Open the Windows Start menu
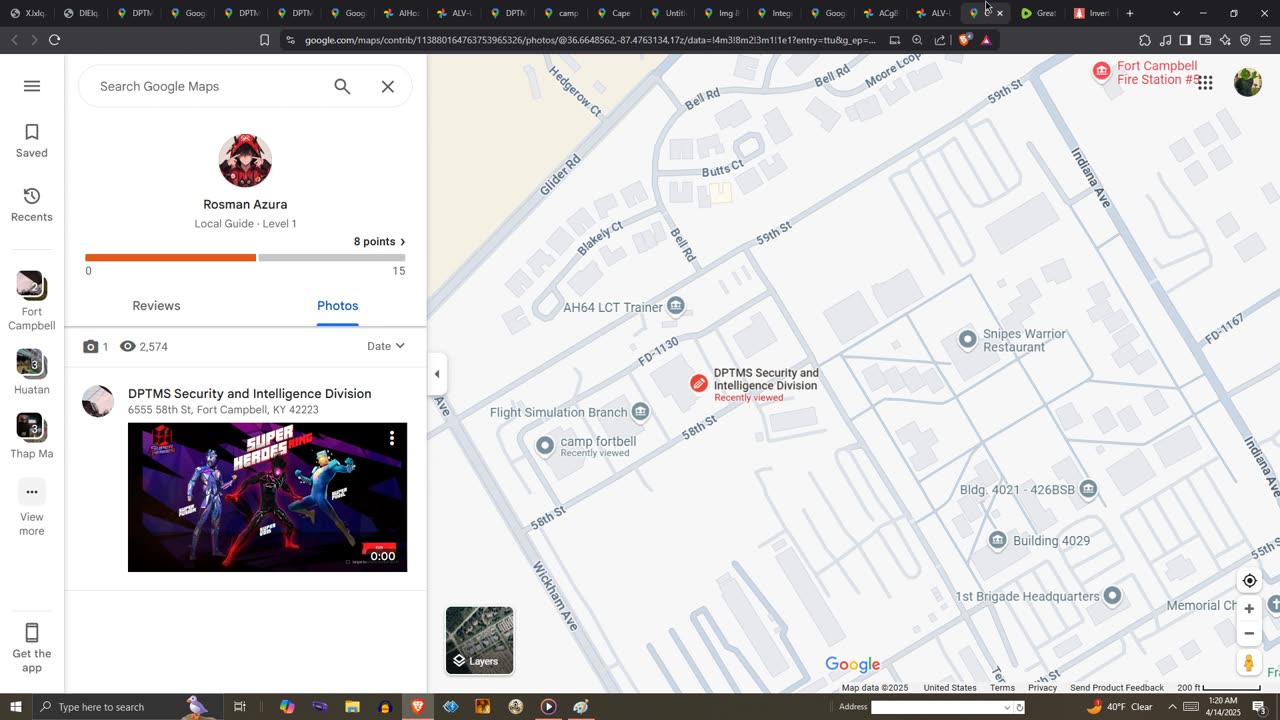Screen dimensions: 1280x720 pyautogui.click(x=16, y=707)
